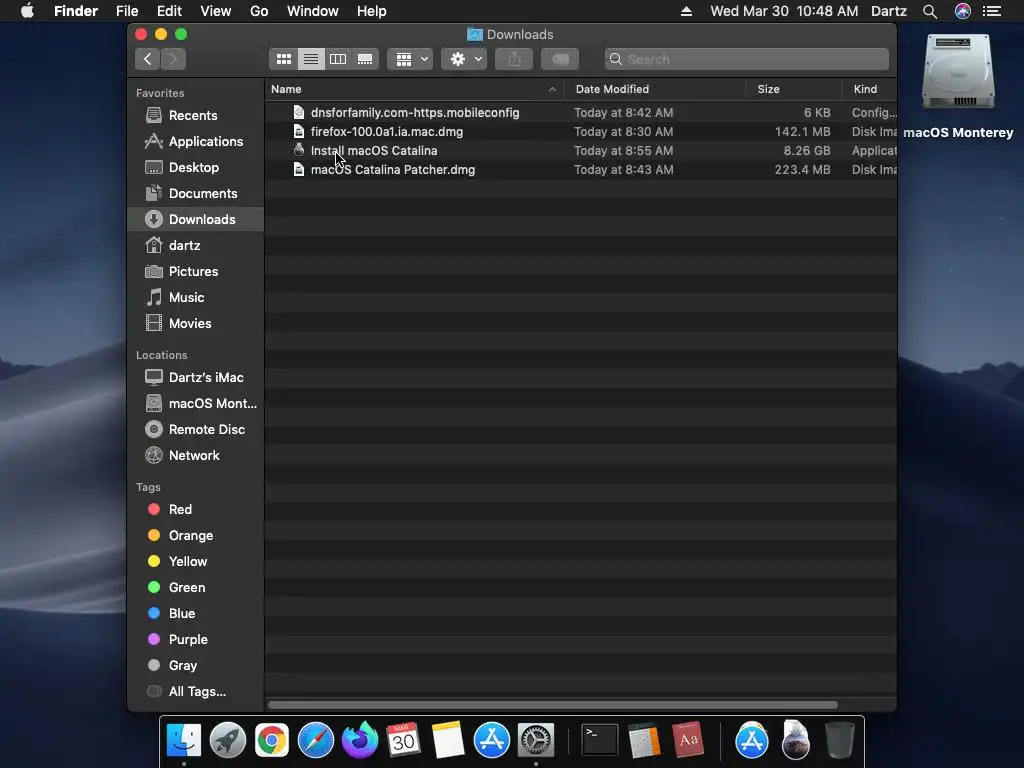Open Movies in the sidebar
This screenshot has height=768, width=1024.
[x=195, y=324]
